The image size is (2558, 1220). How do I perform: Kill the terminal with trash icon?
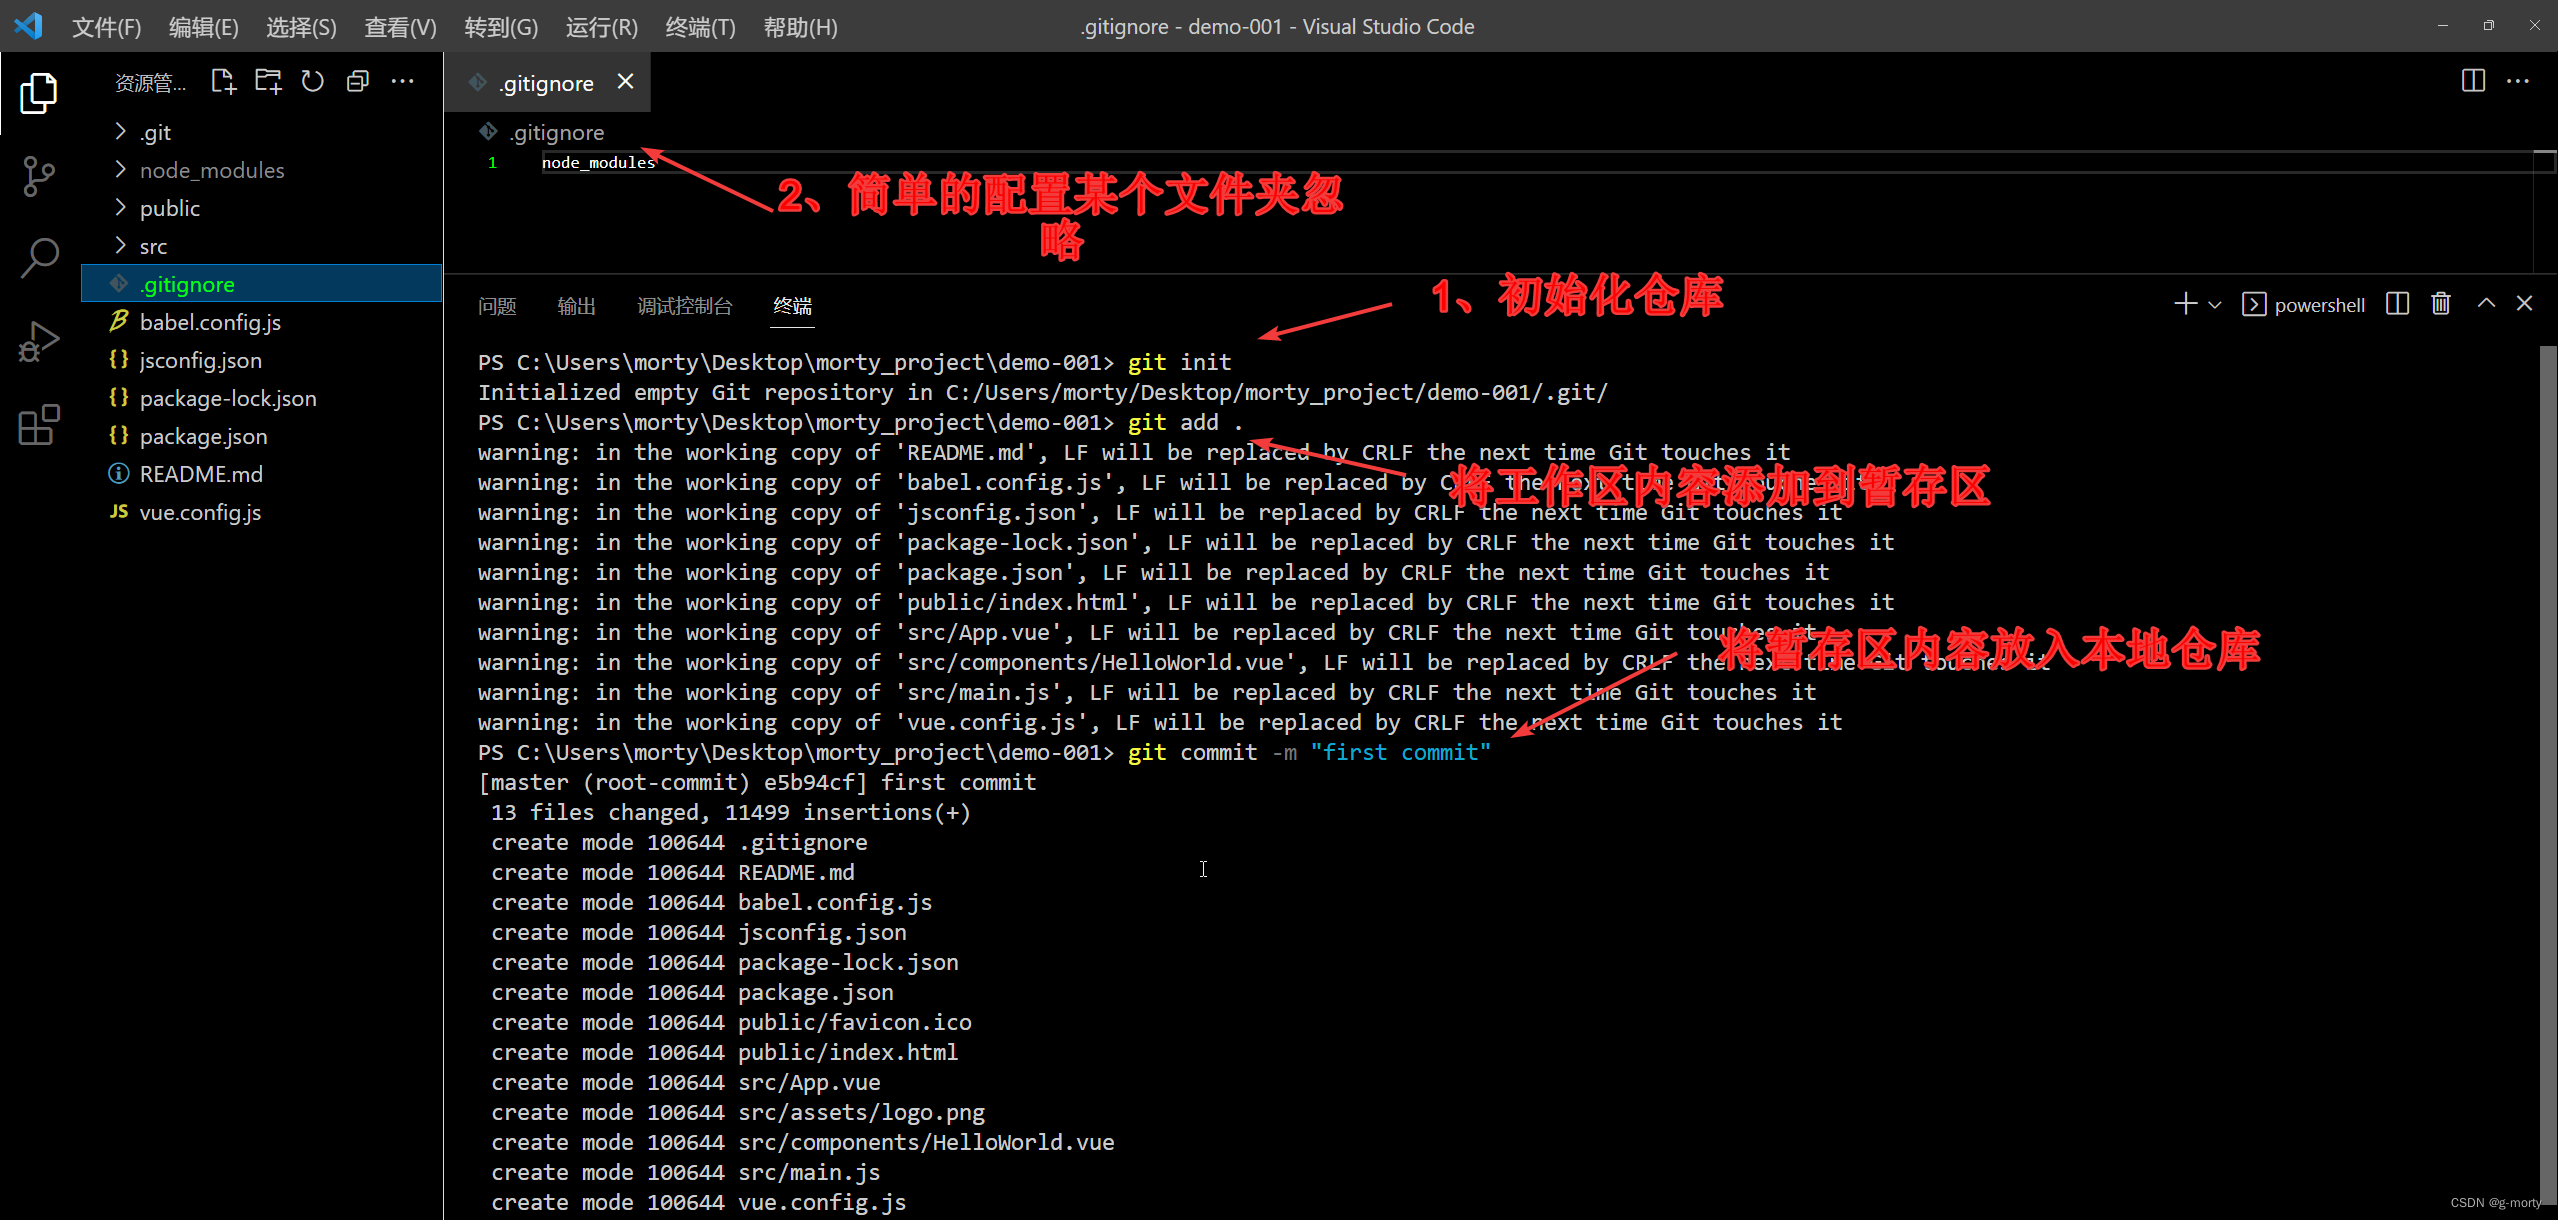2441,304
